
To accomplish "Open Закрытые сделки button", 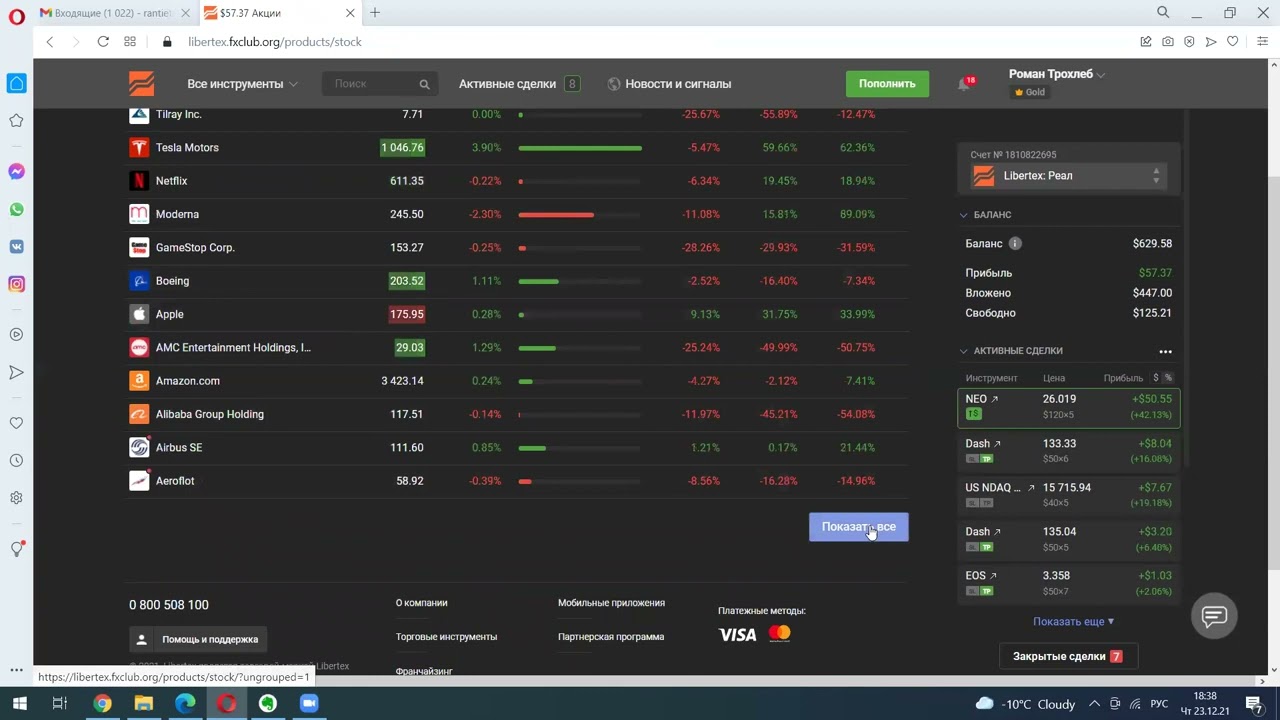I will pos(1068,657).
